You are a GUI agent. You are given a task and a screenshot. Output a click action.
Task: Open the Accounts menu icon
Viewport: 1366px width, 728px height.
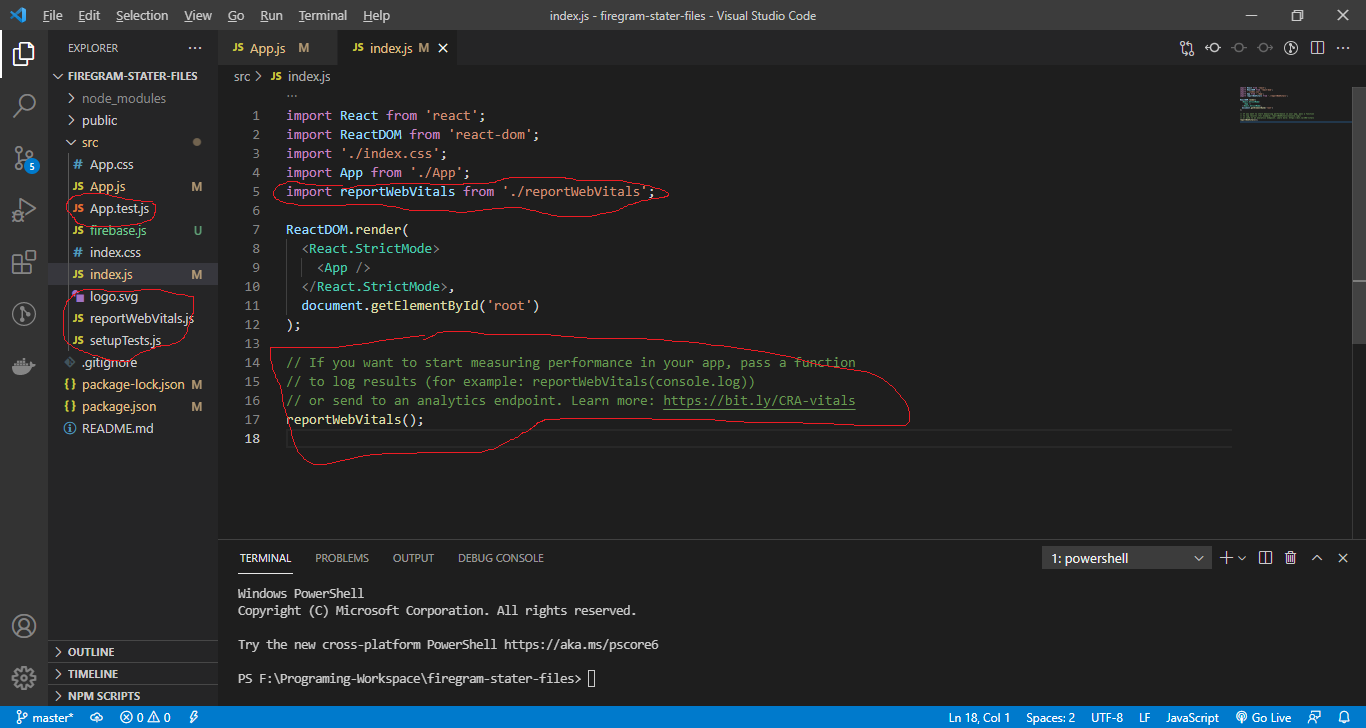24,626
